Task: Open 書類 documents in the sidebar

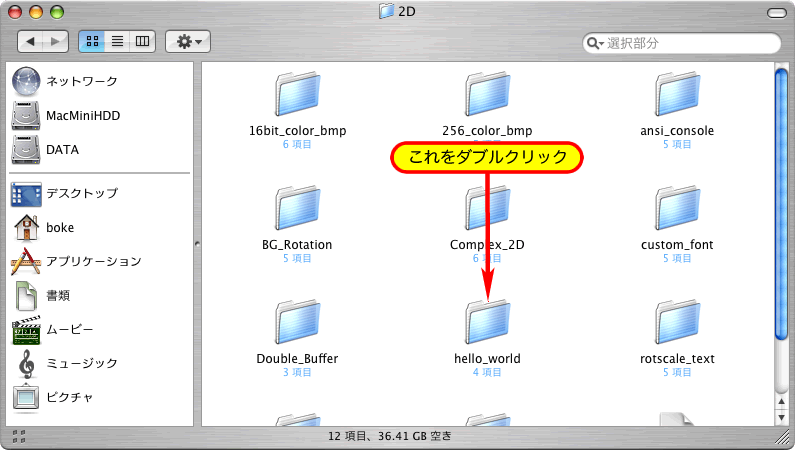Action: [41, 295]
